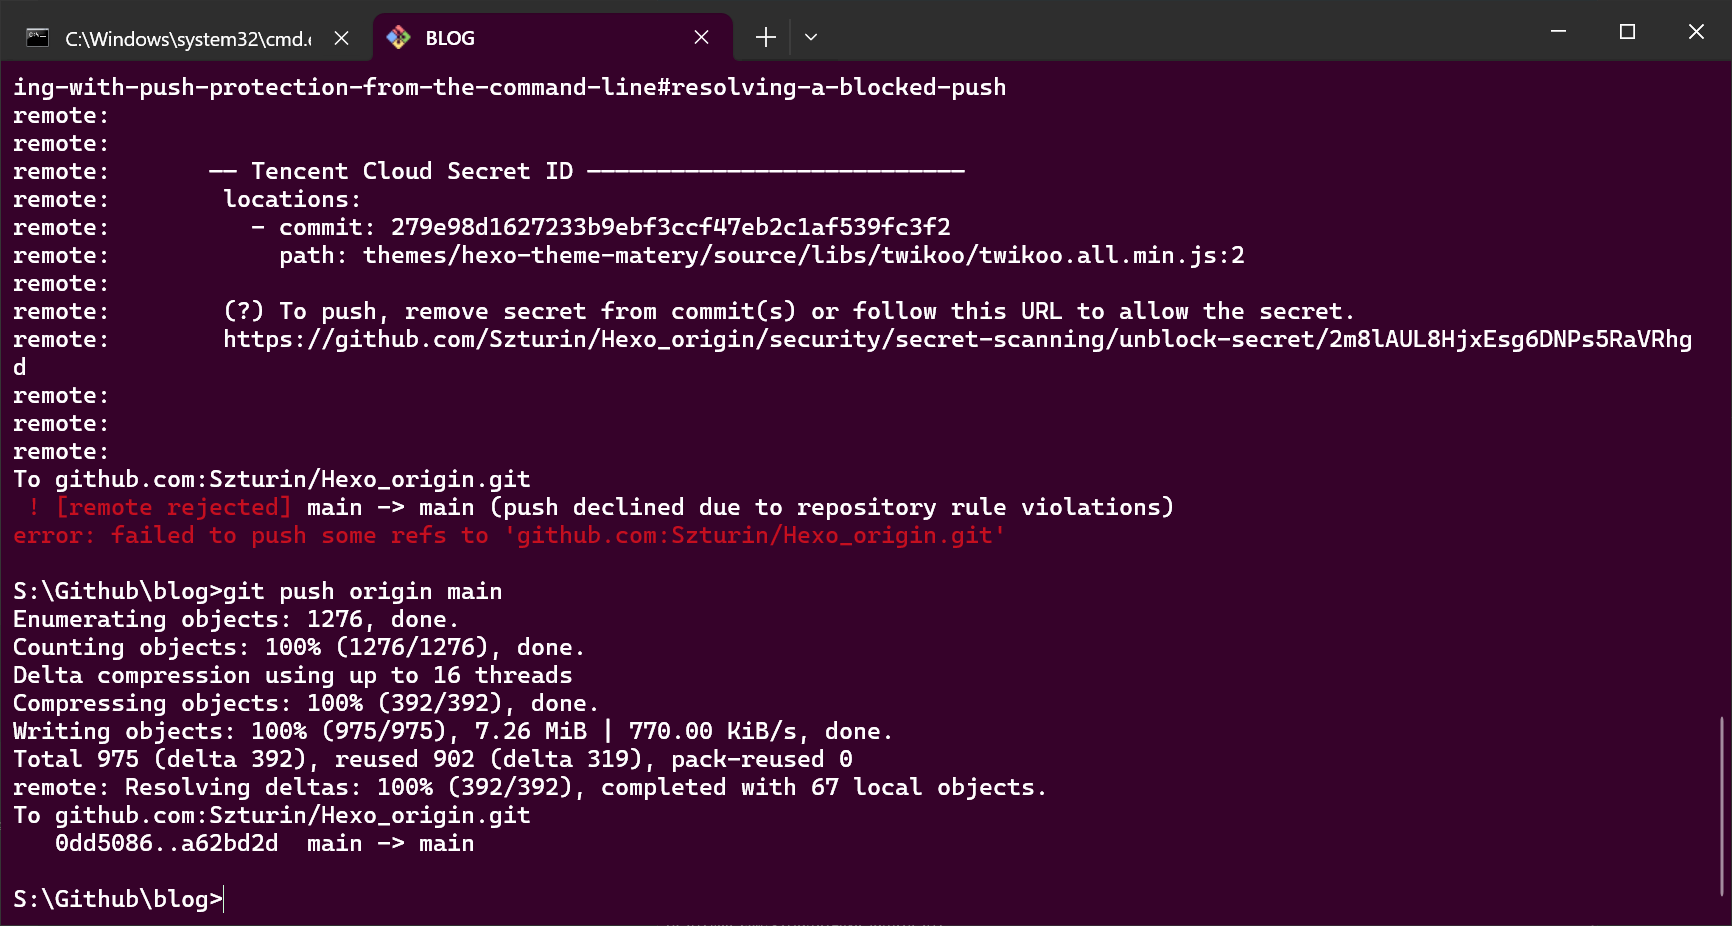
Task: Click the last S:\Github\blog> prompt line
Action: tap(118, 899)
